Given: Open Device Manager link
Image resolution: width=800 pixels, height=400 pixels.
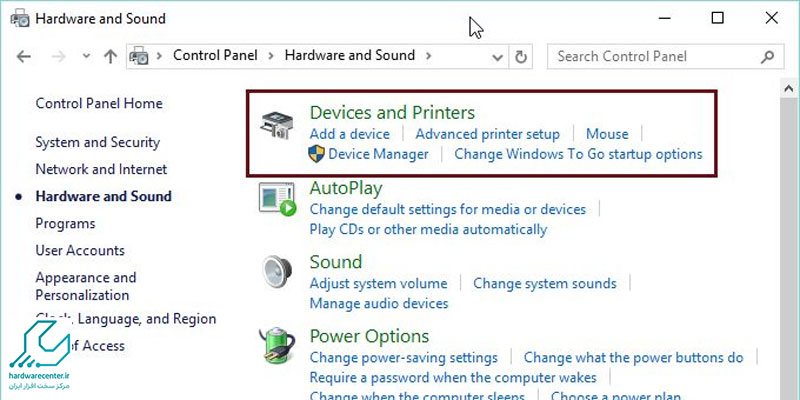Looking at the screenshot, I should click(379, 154).
